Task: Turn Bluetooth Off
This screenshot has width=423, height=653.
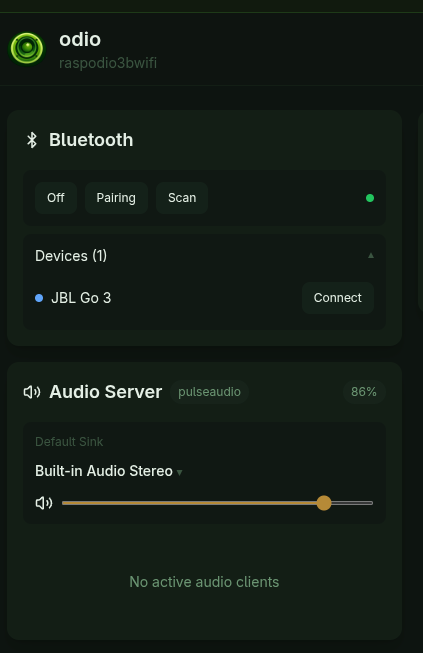Action: 56,198
